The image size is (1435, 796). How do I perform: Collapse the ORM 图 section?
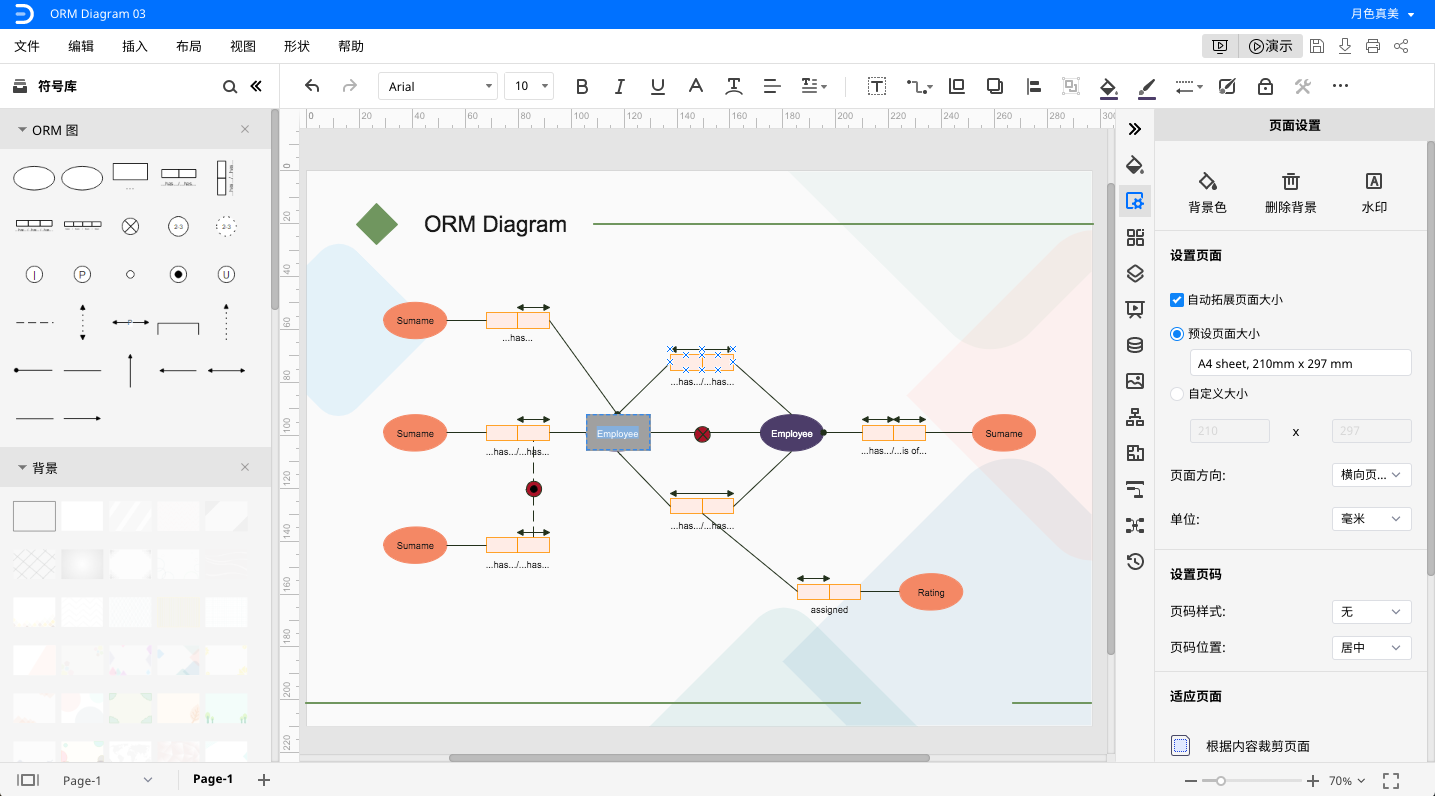pos(22,130)
